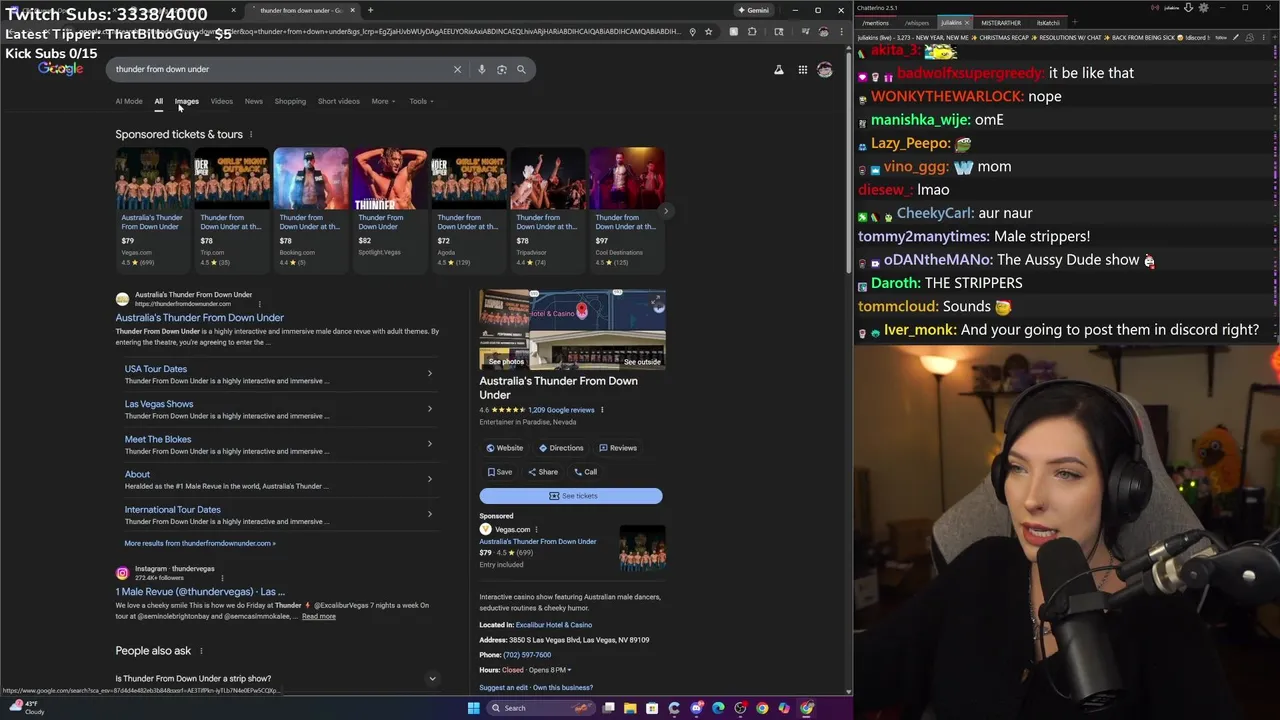Open options for Sponsored tickets & tours
This screenshot has height=720, width=1280.
[251, 134]
